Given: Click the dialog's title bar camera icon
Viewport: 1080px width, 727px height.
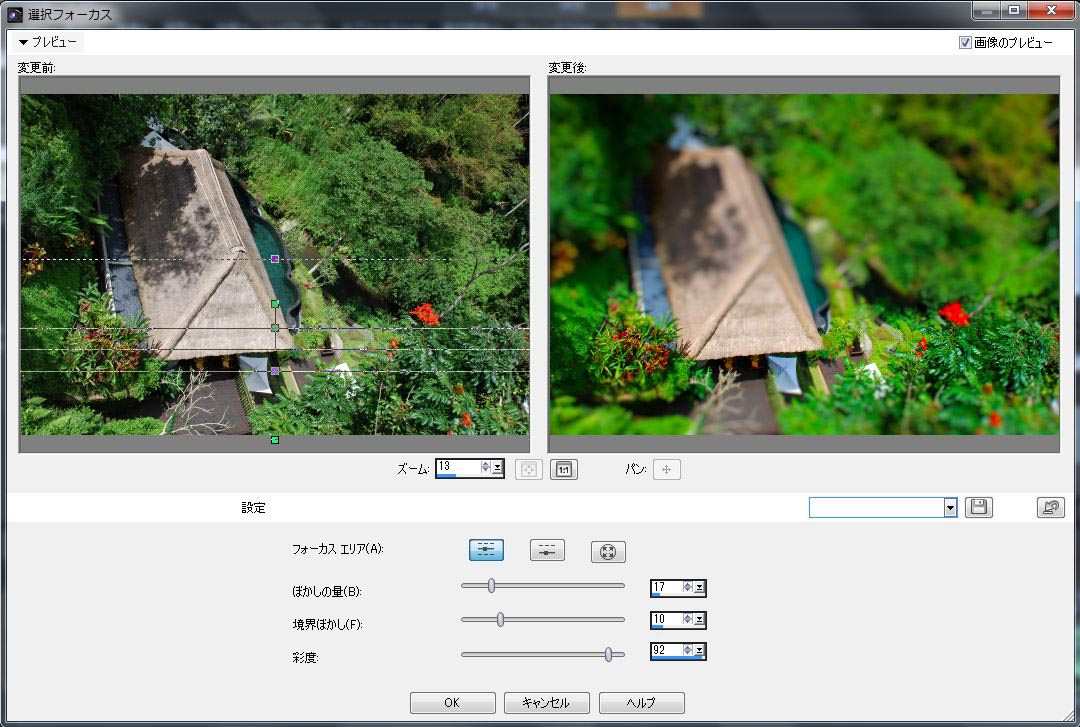Looking at the screenshot, I should pyautogui.click(x=14, y=14).
